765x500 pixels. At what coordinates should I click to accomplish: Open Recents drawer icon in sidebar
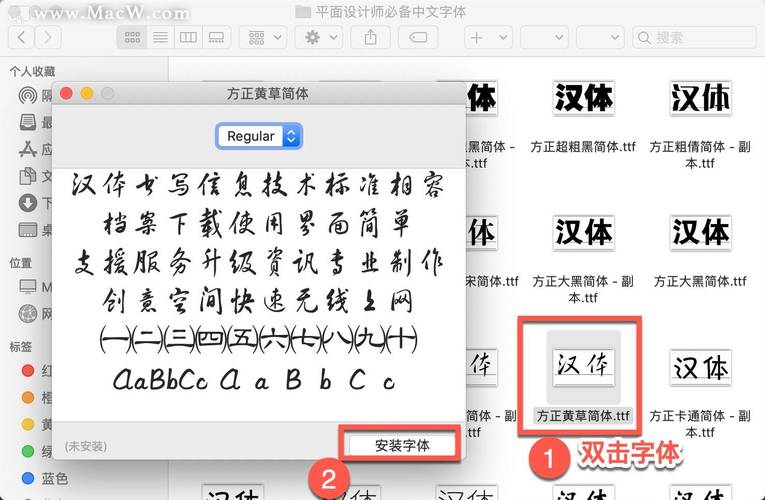pos(28,122)
